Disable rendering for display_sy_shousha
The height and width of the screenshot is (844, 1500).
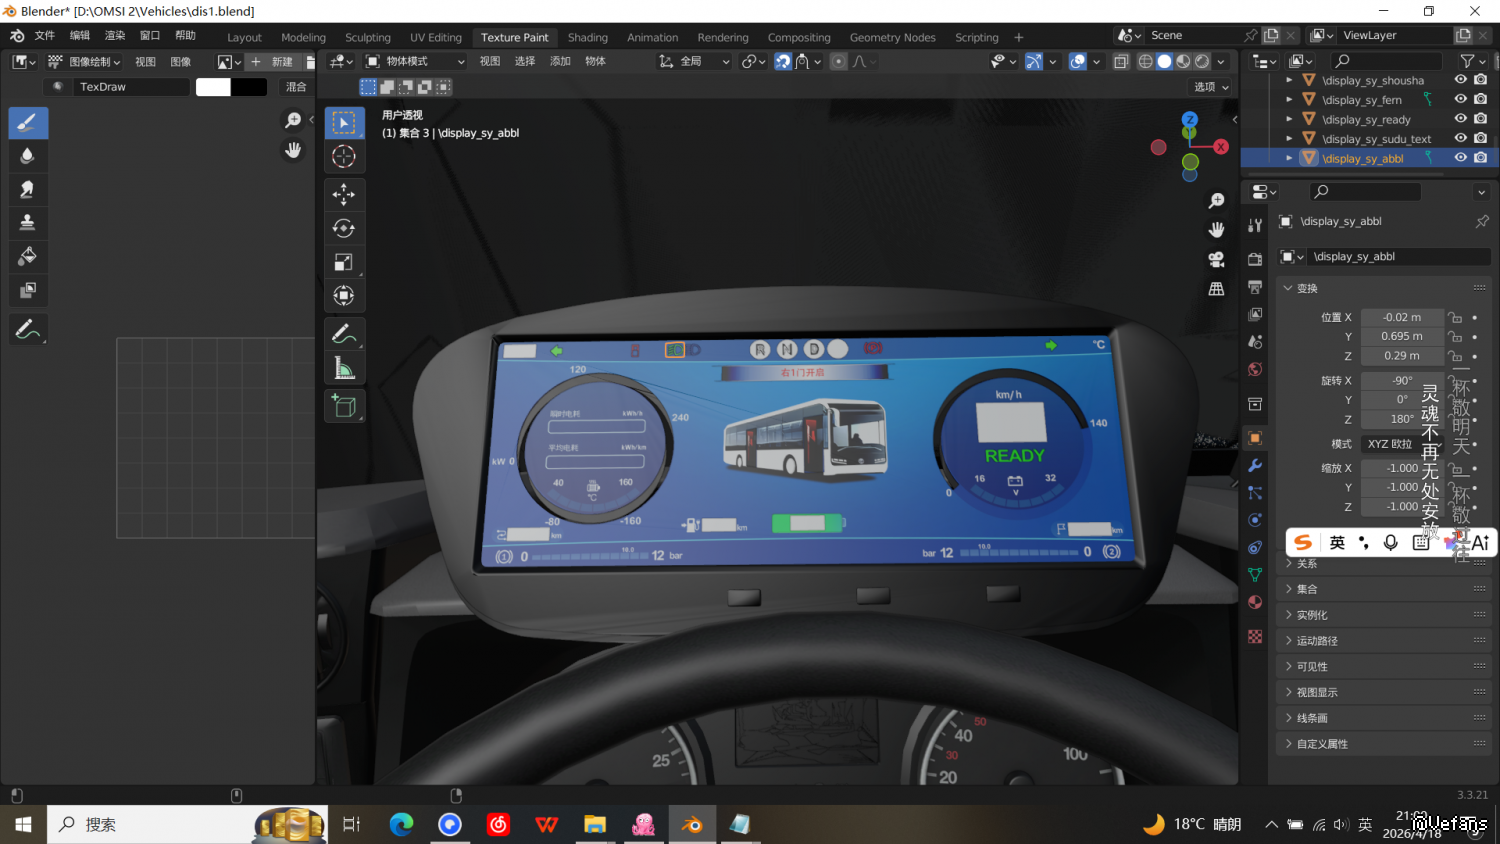[x=1480, y=80]
